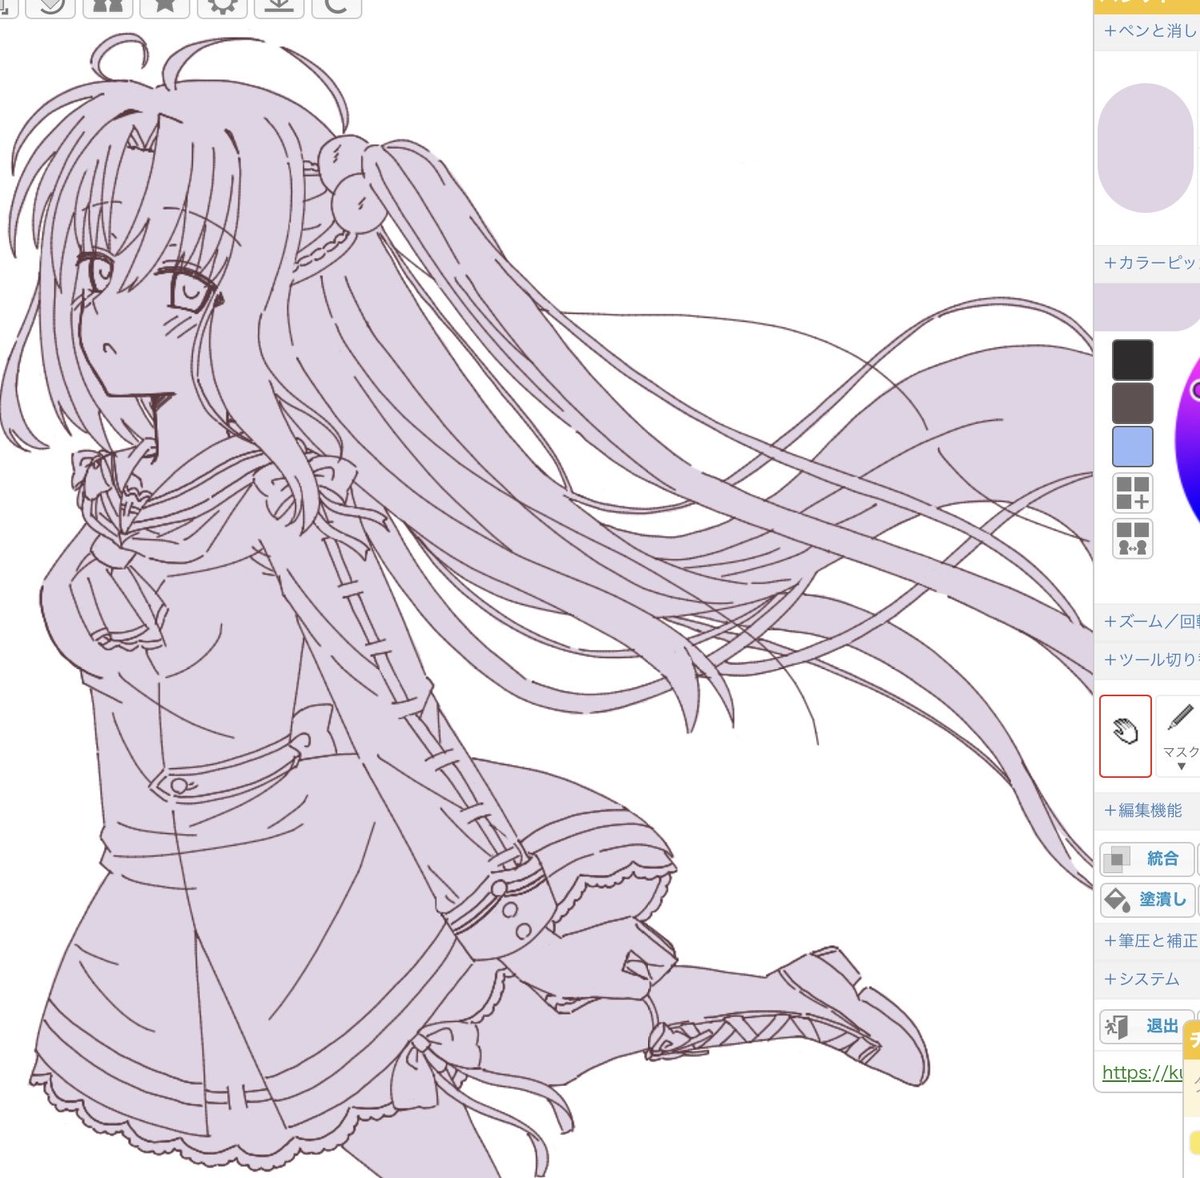The image size is (1200, 1178).
Task: Click the circular reload icon in toolbar
Action: tap(336, 6)
